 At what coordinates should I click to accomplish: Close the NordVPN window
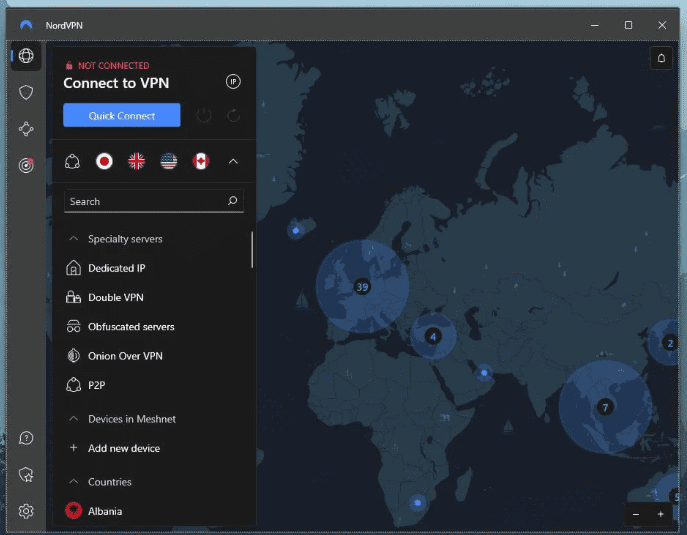pos(662,25)
